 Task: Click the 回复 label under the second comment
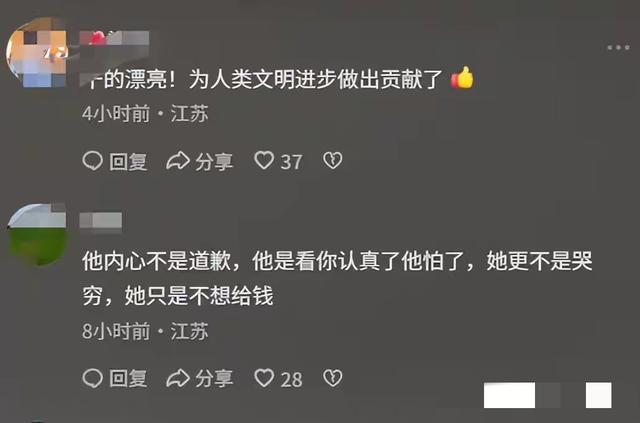[128, 379]
